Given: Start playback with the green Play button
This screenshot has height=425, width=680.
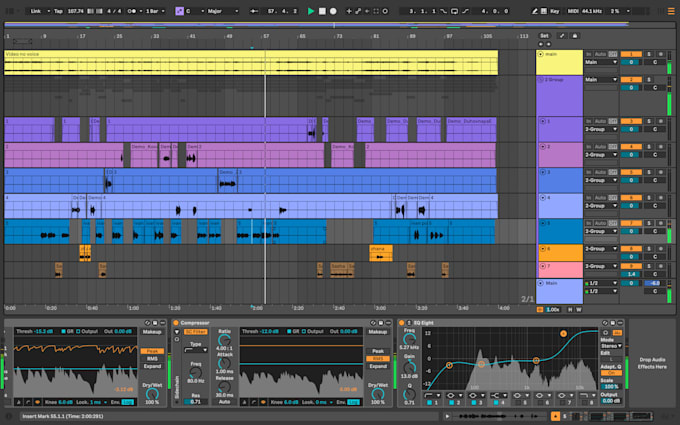Looking at the screenshot, I should point(311,11).
